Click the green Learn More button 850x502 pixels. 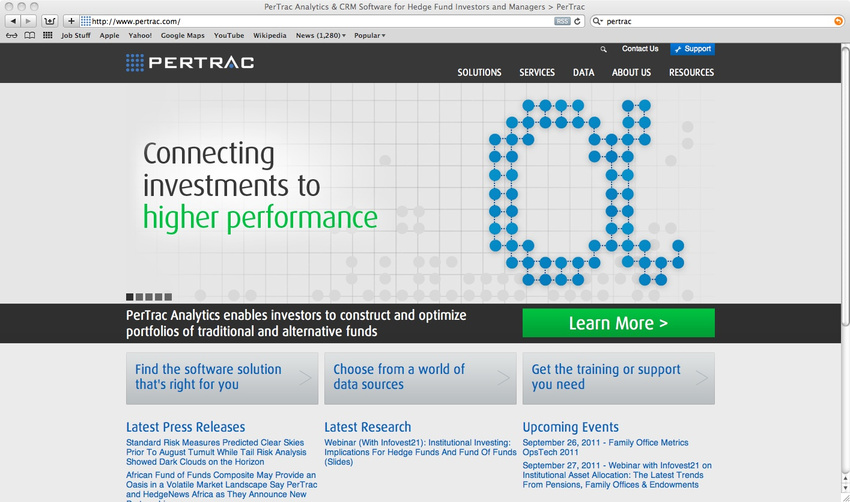618,323
